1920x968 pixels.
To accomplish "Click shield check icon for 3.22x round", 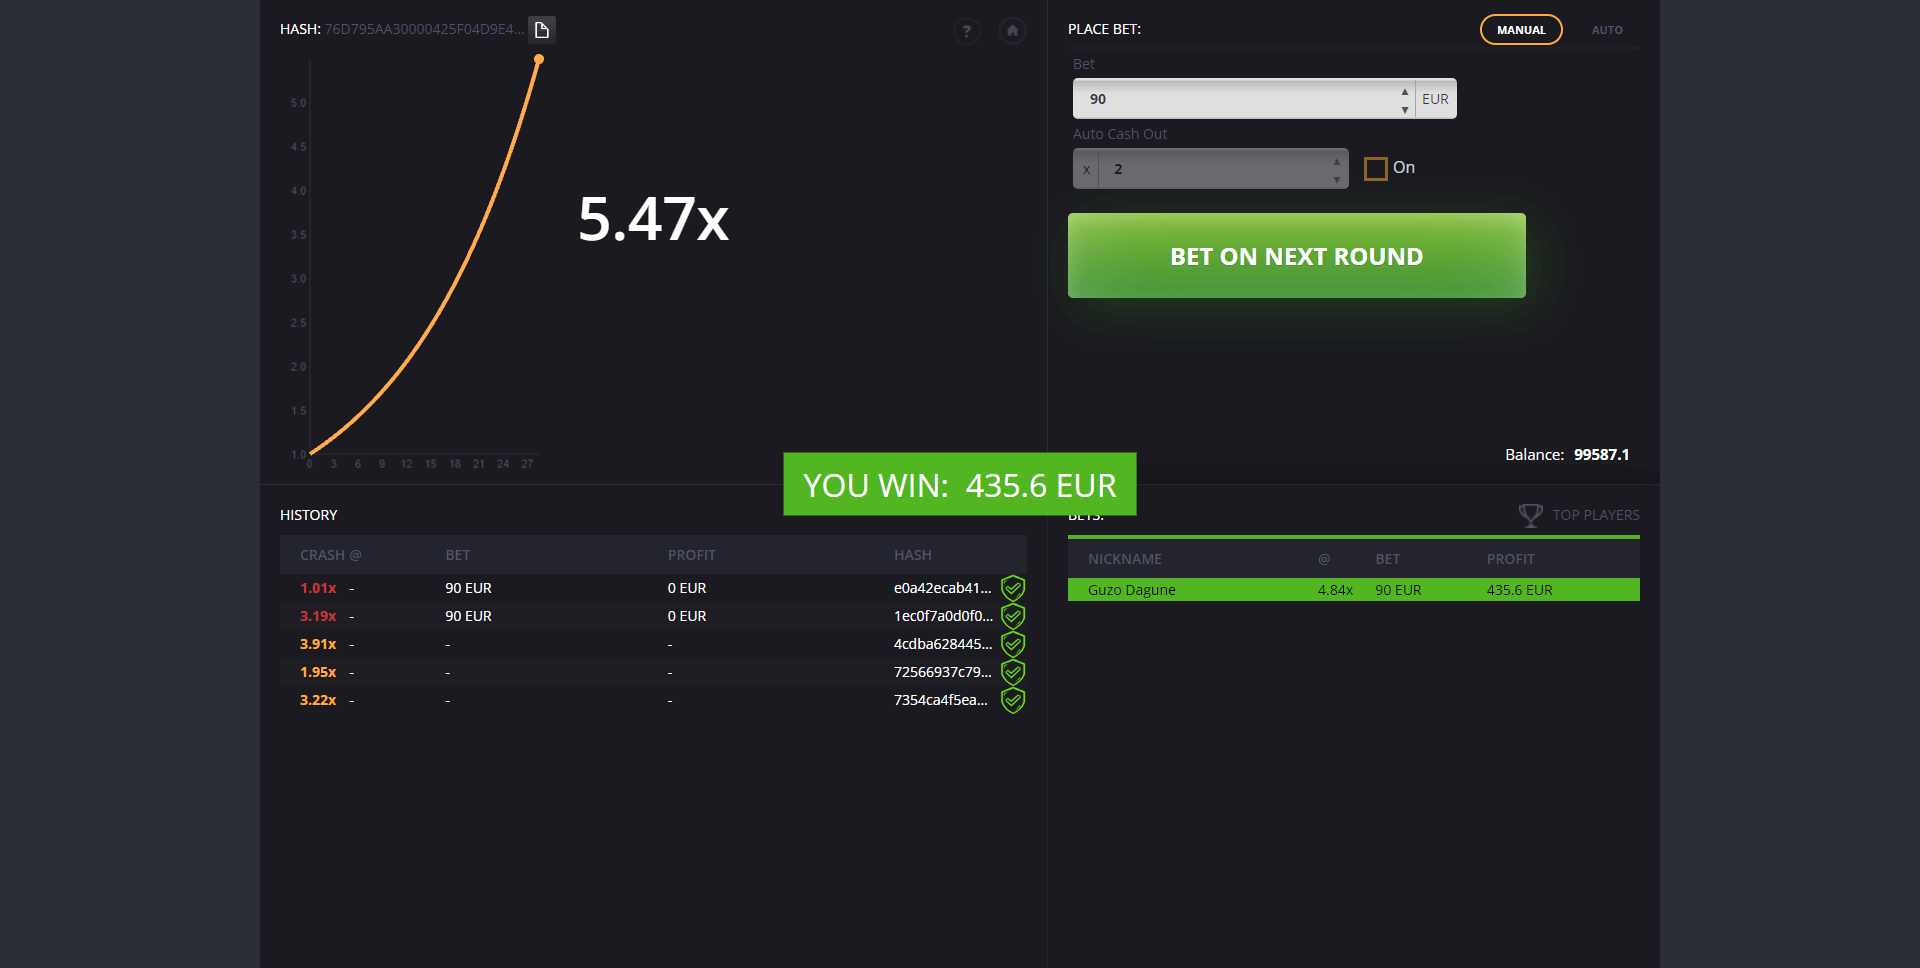I will point(1013,700).
